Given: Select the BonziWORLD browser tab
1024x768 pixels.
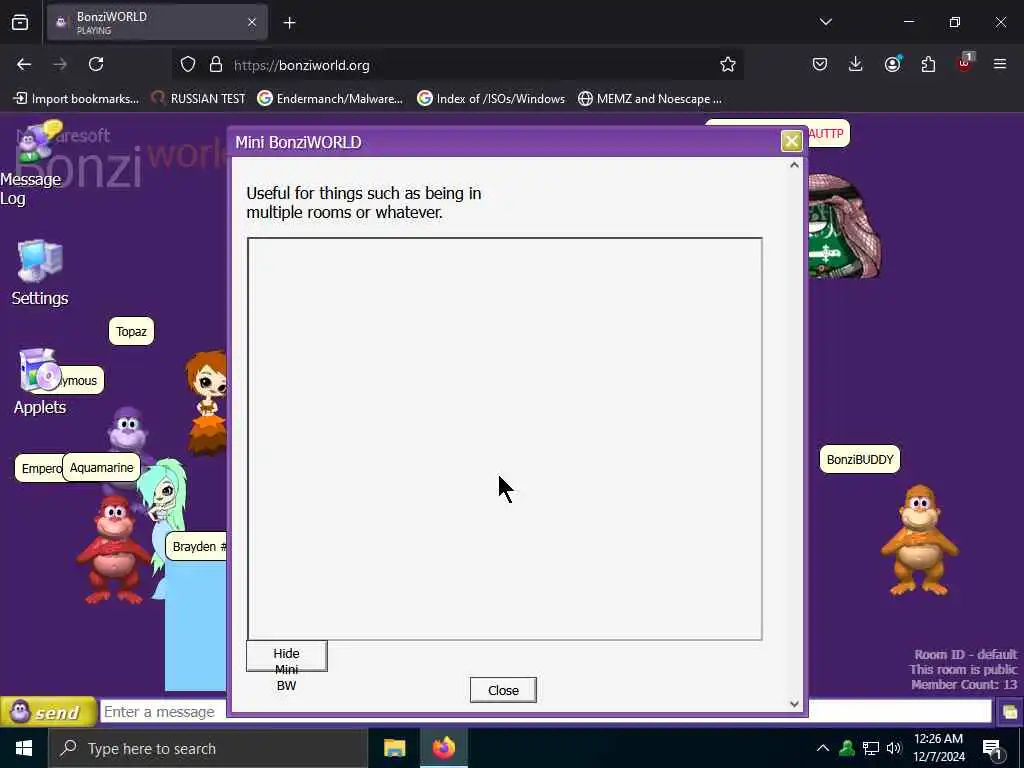Looking at the screenshot, I should (x=157, y=22).
